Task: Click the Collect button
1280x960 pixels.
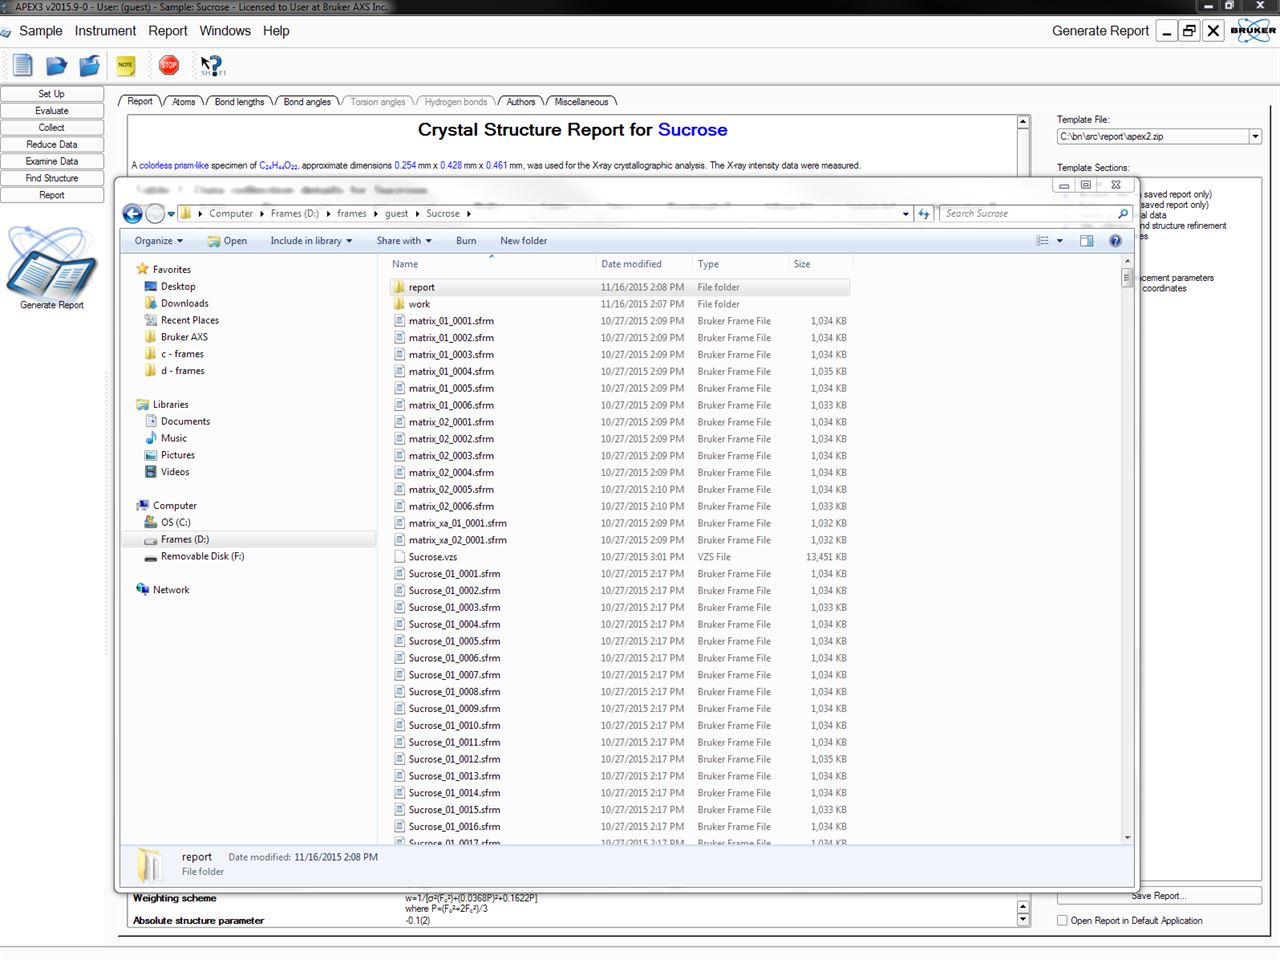Action: click(x=52, y=128)
